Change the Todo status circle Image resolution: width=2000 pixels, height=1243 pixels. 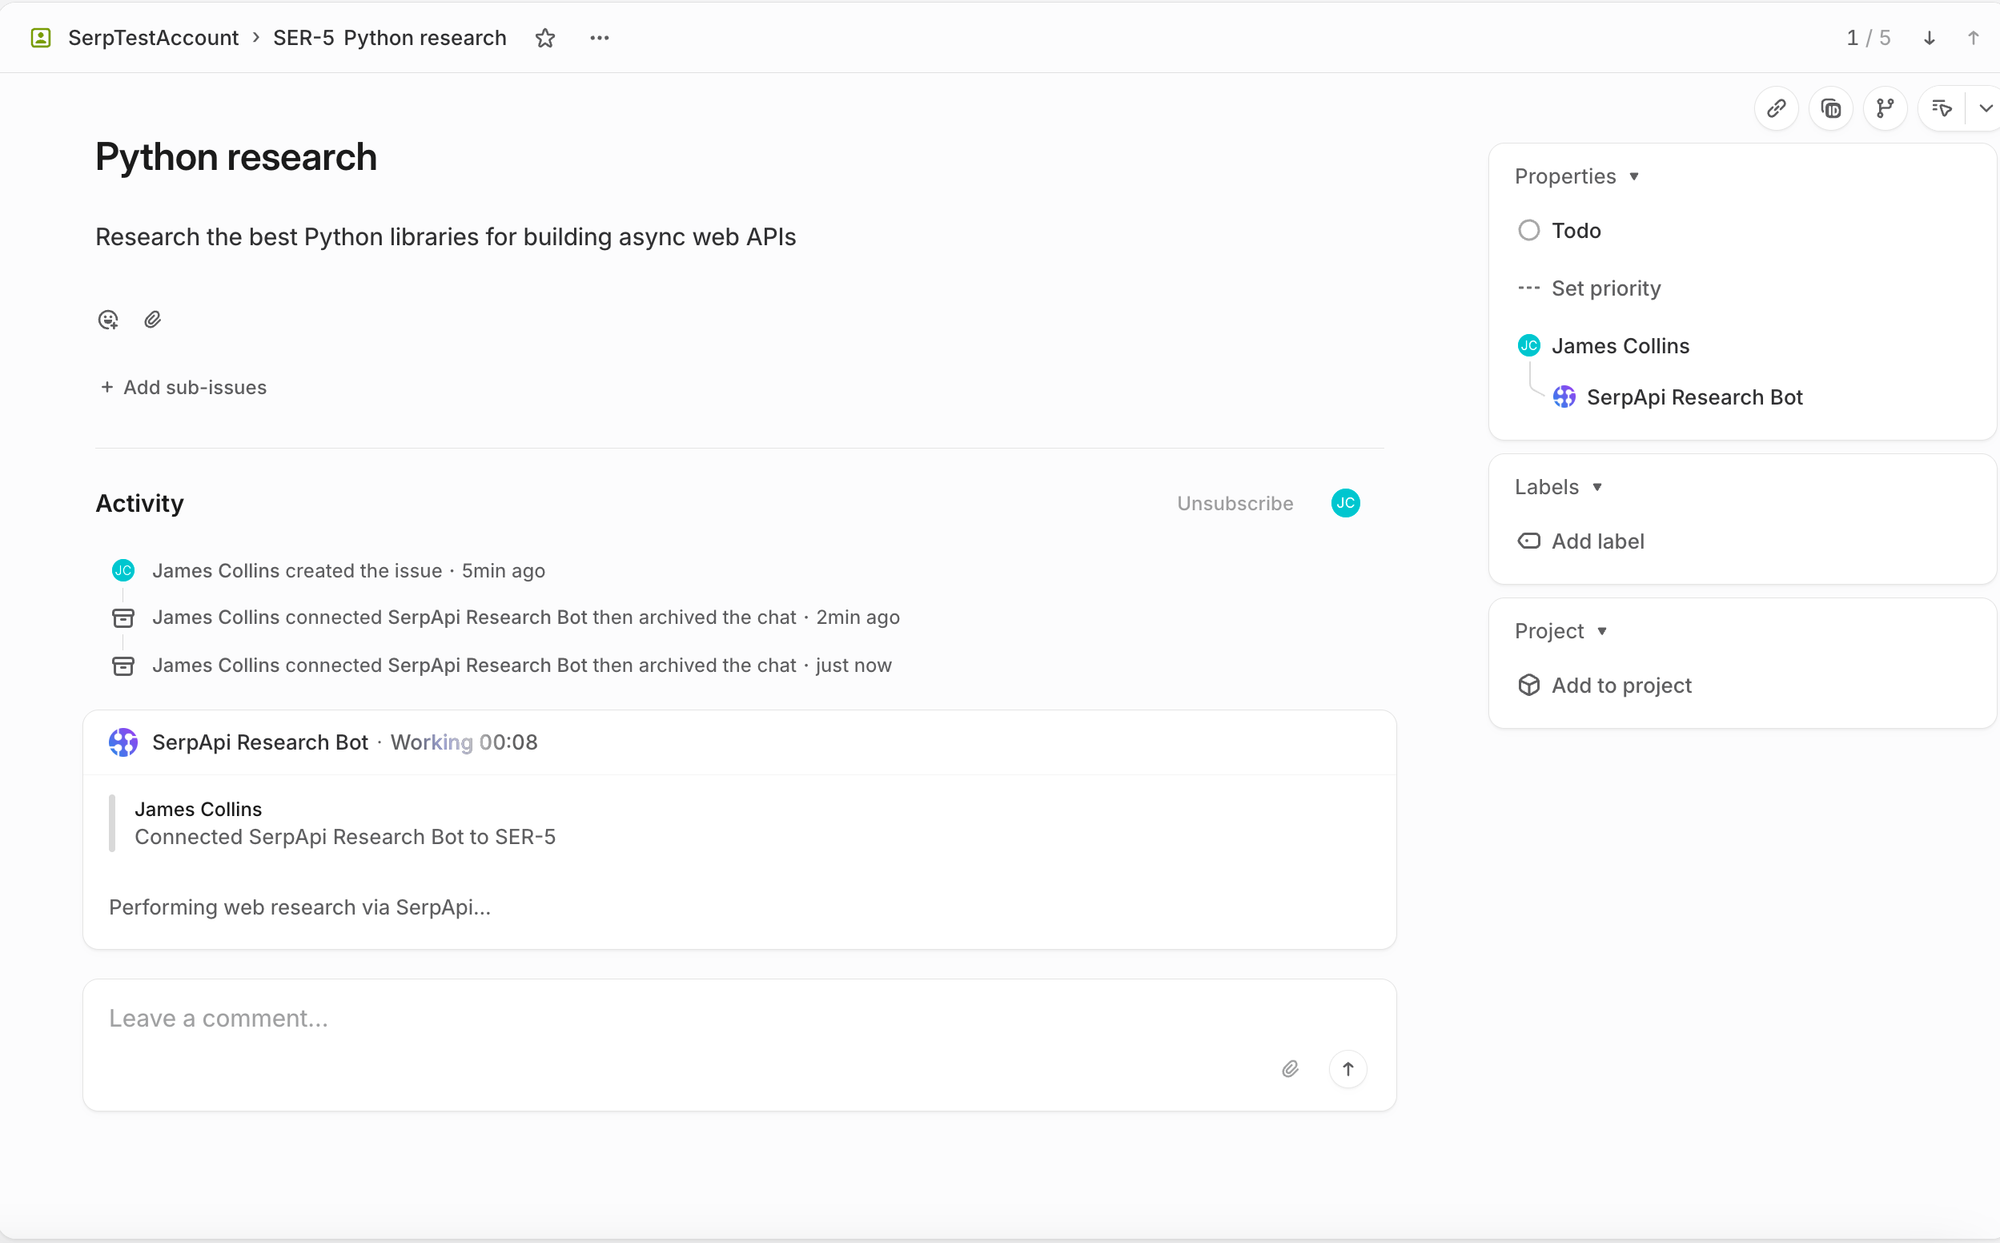tap(1529, 231)
